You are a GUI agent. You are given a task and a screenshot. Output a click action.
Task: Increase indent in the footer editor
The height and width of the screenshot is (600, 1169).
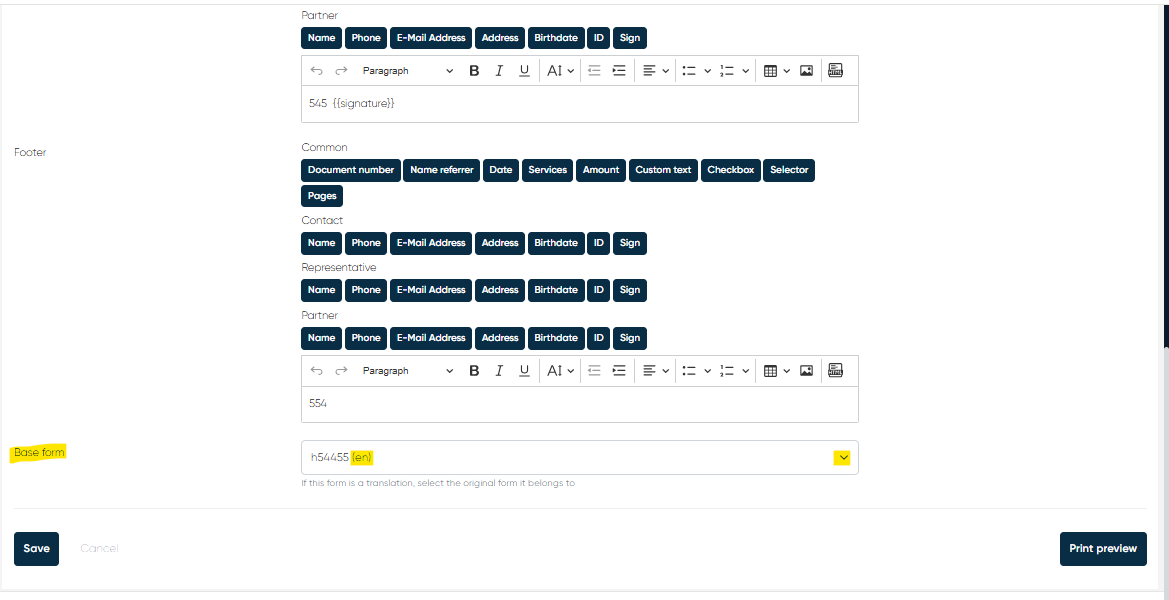[x=619, y=371]
